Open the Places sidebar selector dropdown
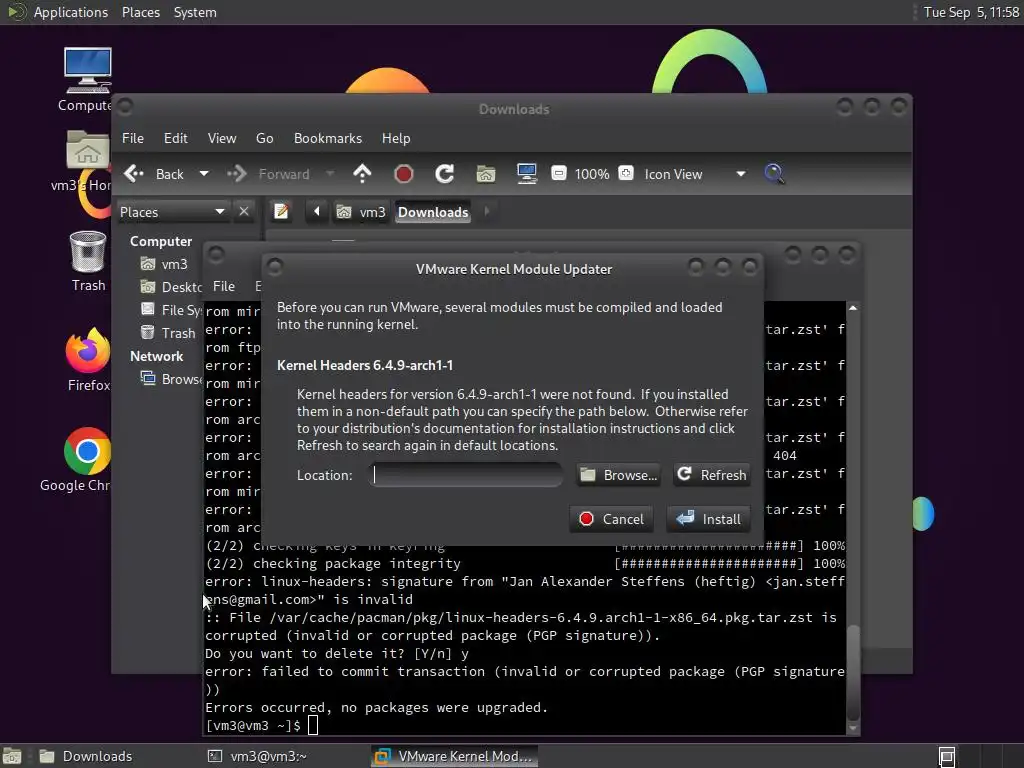 [172, 212]
